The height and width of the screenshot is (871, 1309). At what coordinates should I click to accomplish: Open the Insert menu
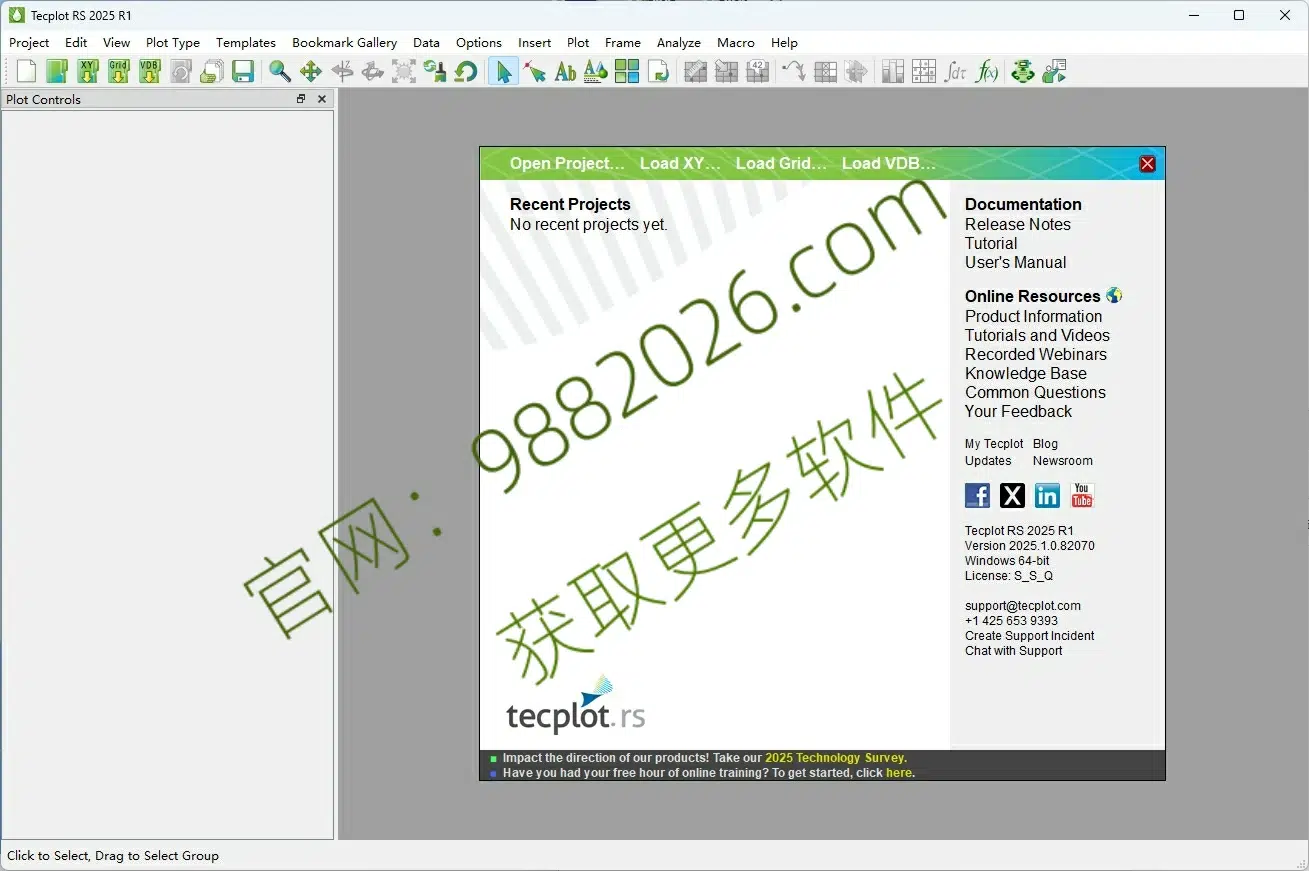pyautogui.click(x=534, y=43)
